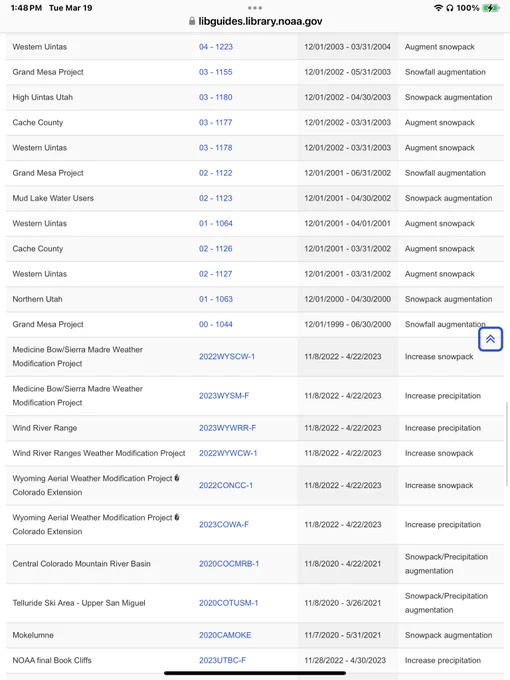Select High Uintas Utah Snowpack augmentation purpose
Viewport: 510px width, 680px height.
click(x=448, y=97)
